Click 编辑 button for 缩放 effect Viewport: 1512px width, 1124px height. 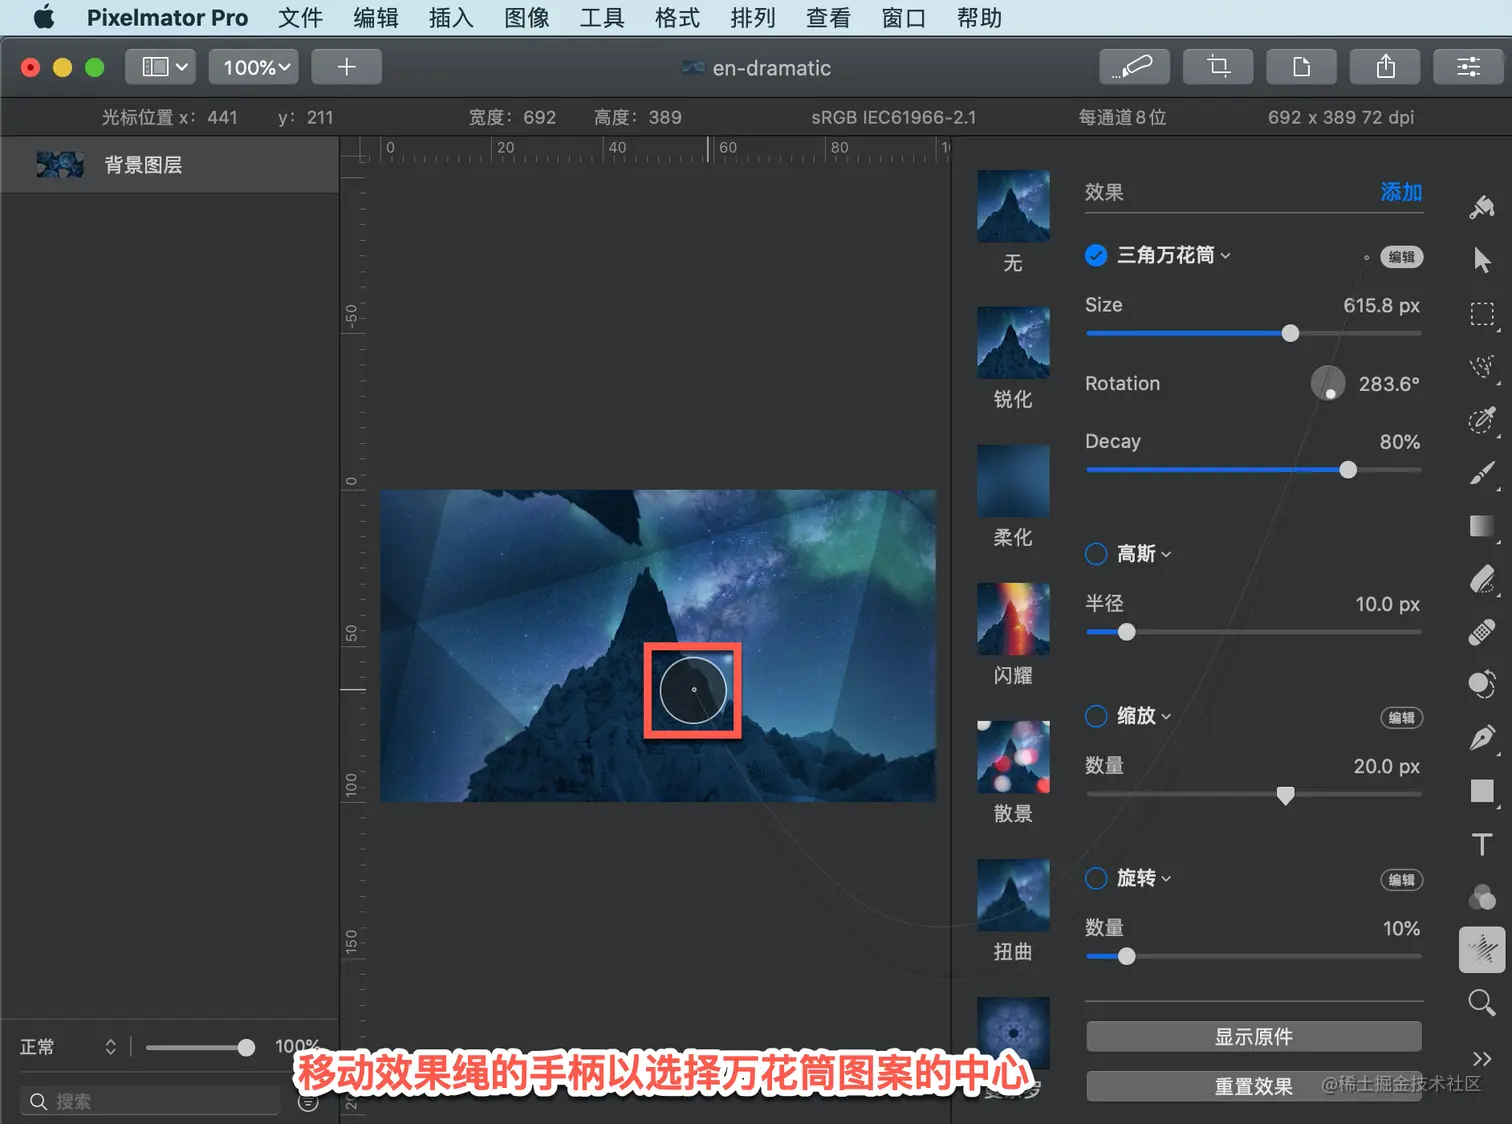click(x=1401, y=718)
